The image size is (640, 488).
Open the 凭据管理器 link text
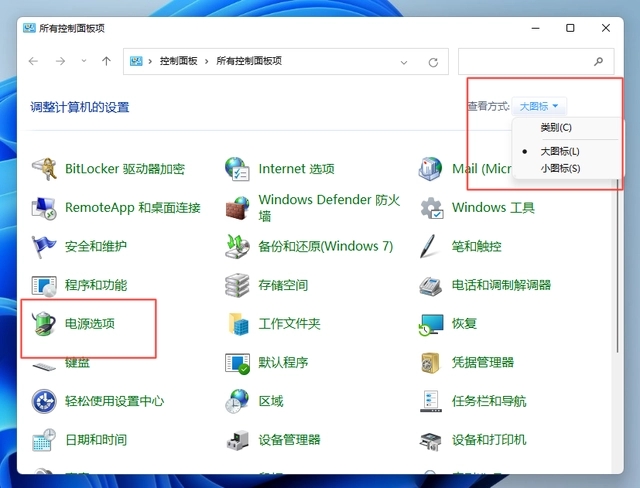(x=482, y=362)
